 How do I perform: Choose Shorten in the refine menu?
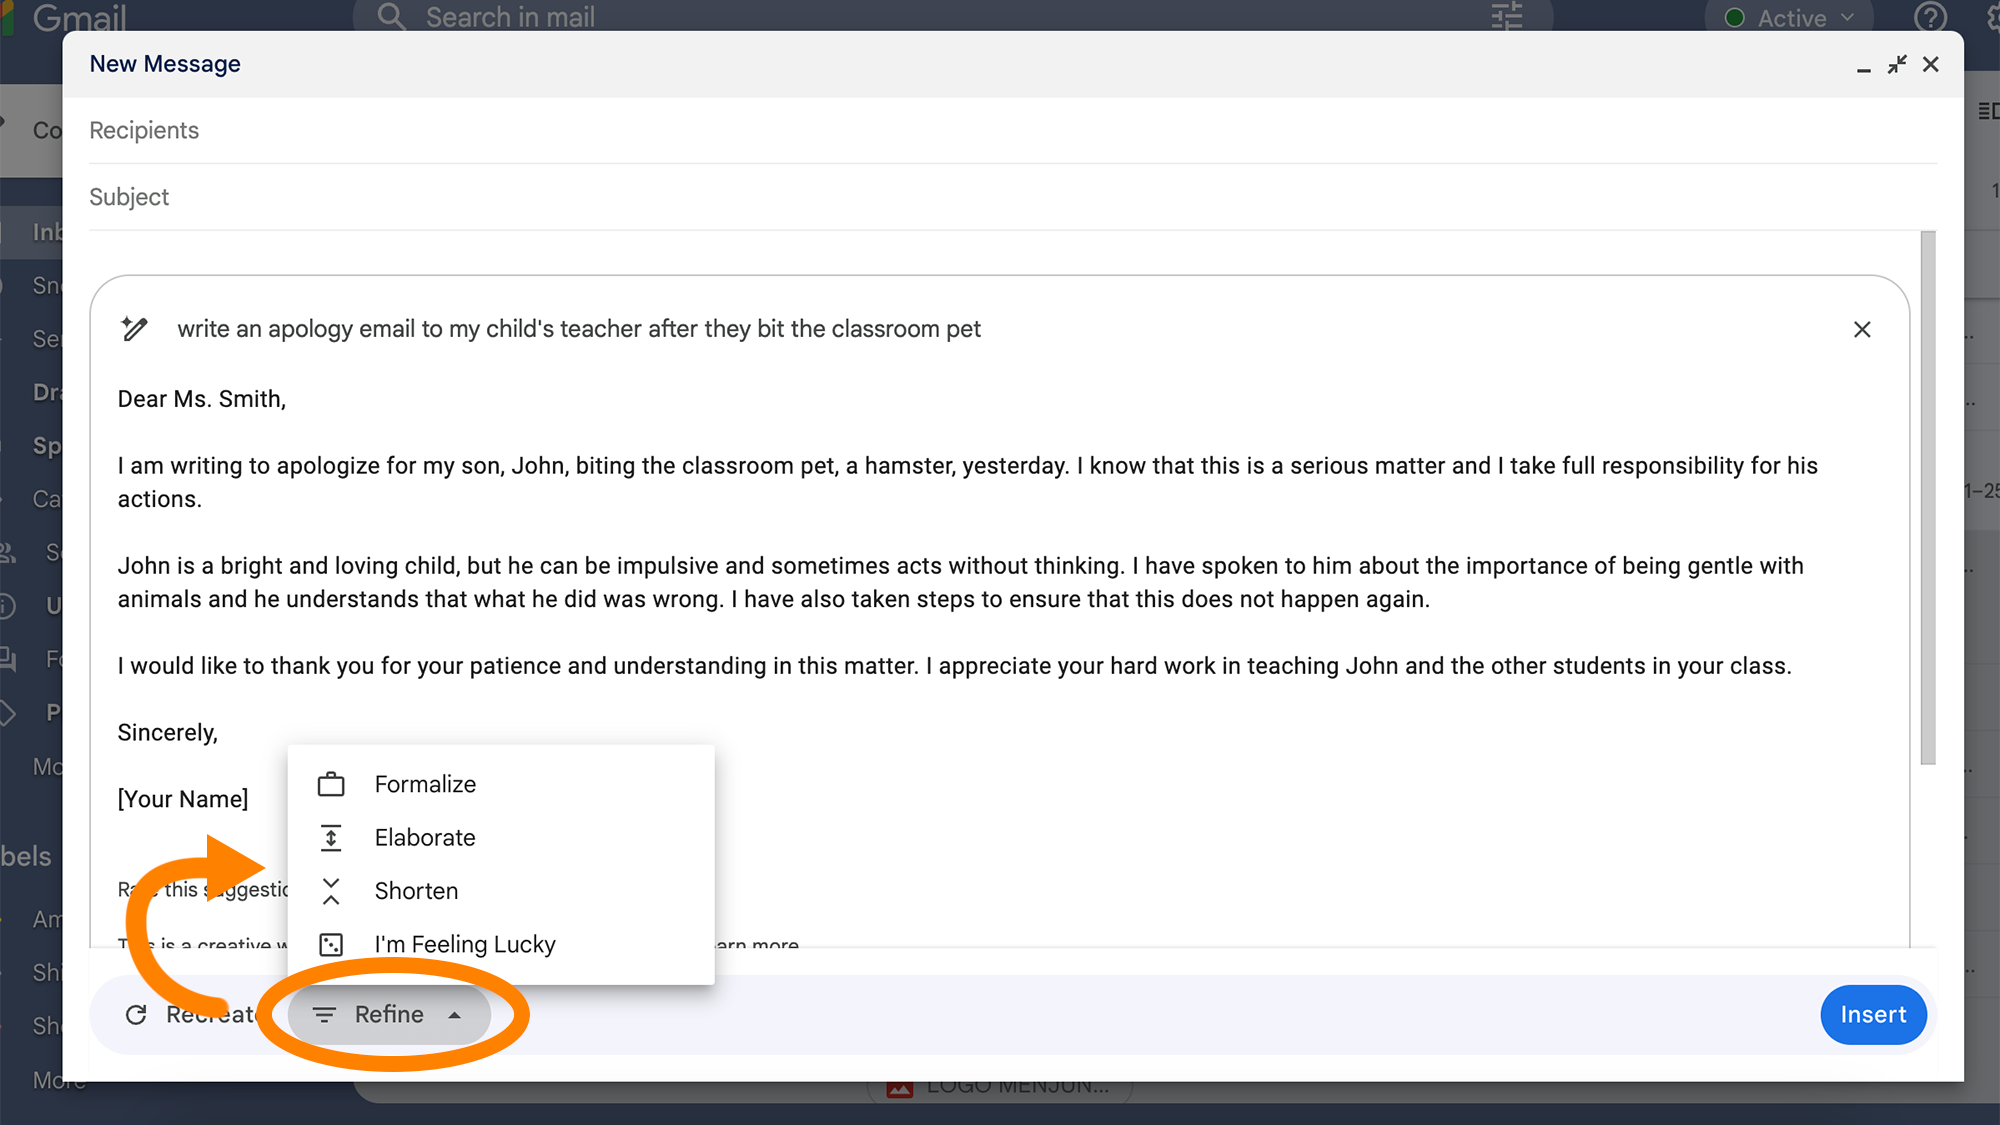coord(416,891)
